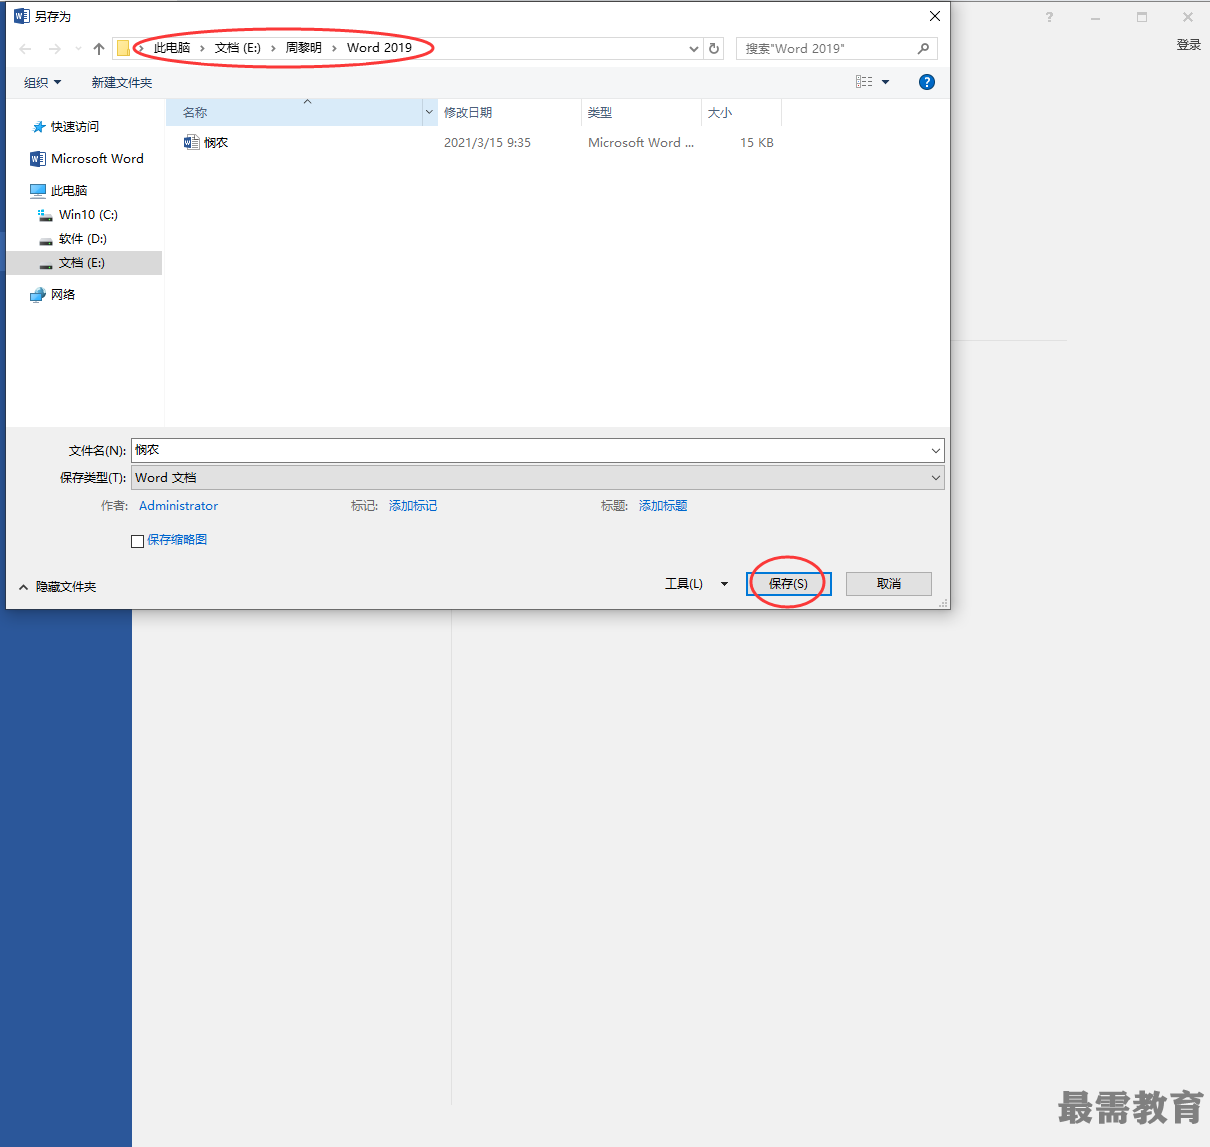Sort by the 大小 column header

click(x=741, y=113)
